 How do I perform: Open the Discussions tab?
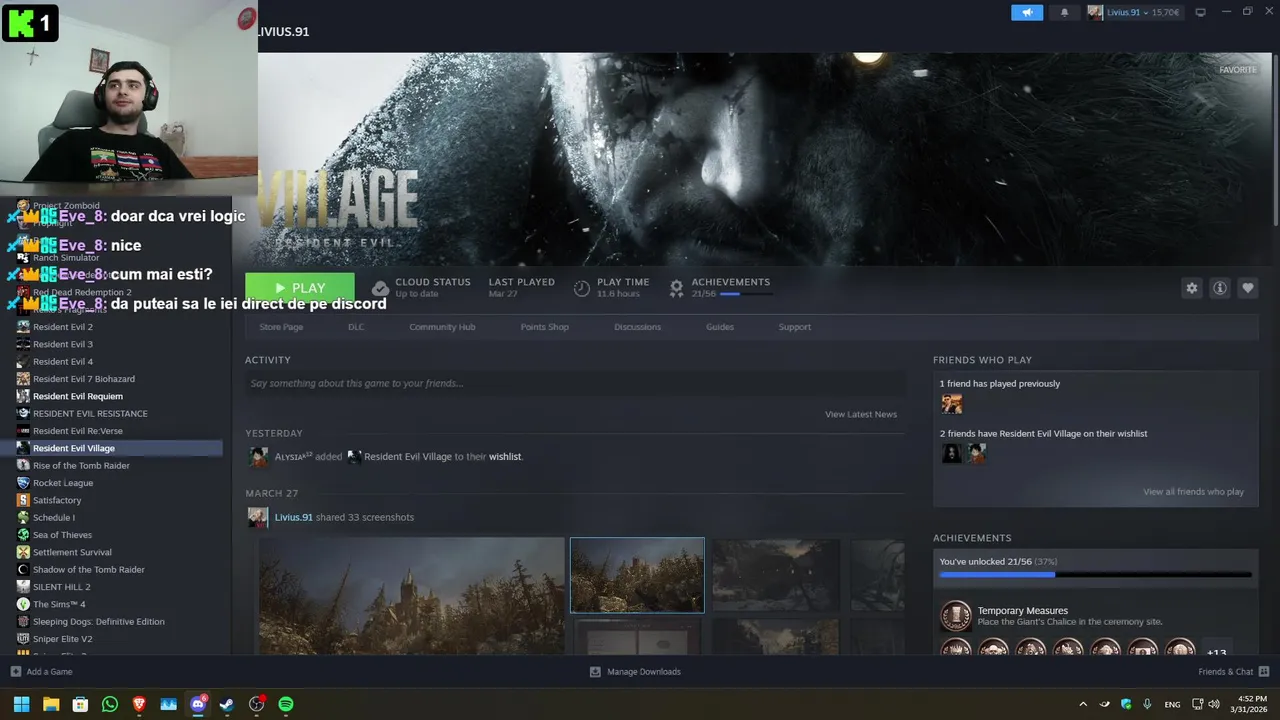(637, 327)
